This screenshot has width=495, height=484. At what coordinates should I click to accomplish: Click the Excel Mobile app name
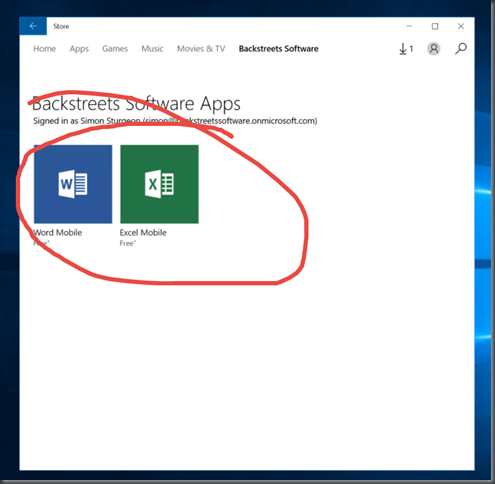pos(143,233)
